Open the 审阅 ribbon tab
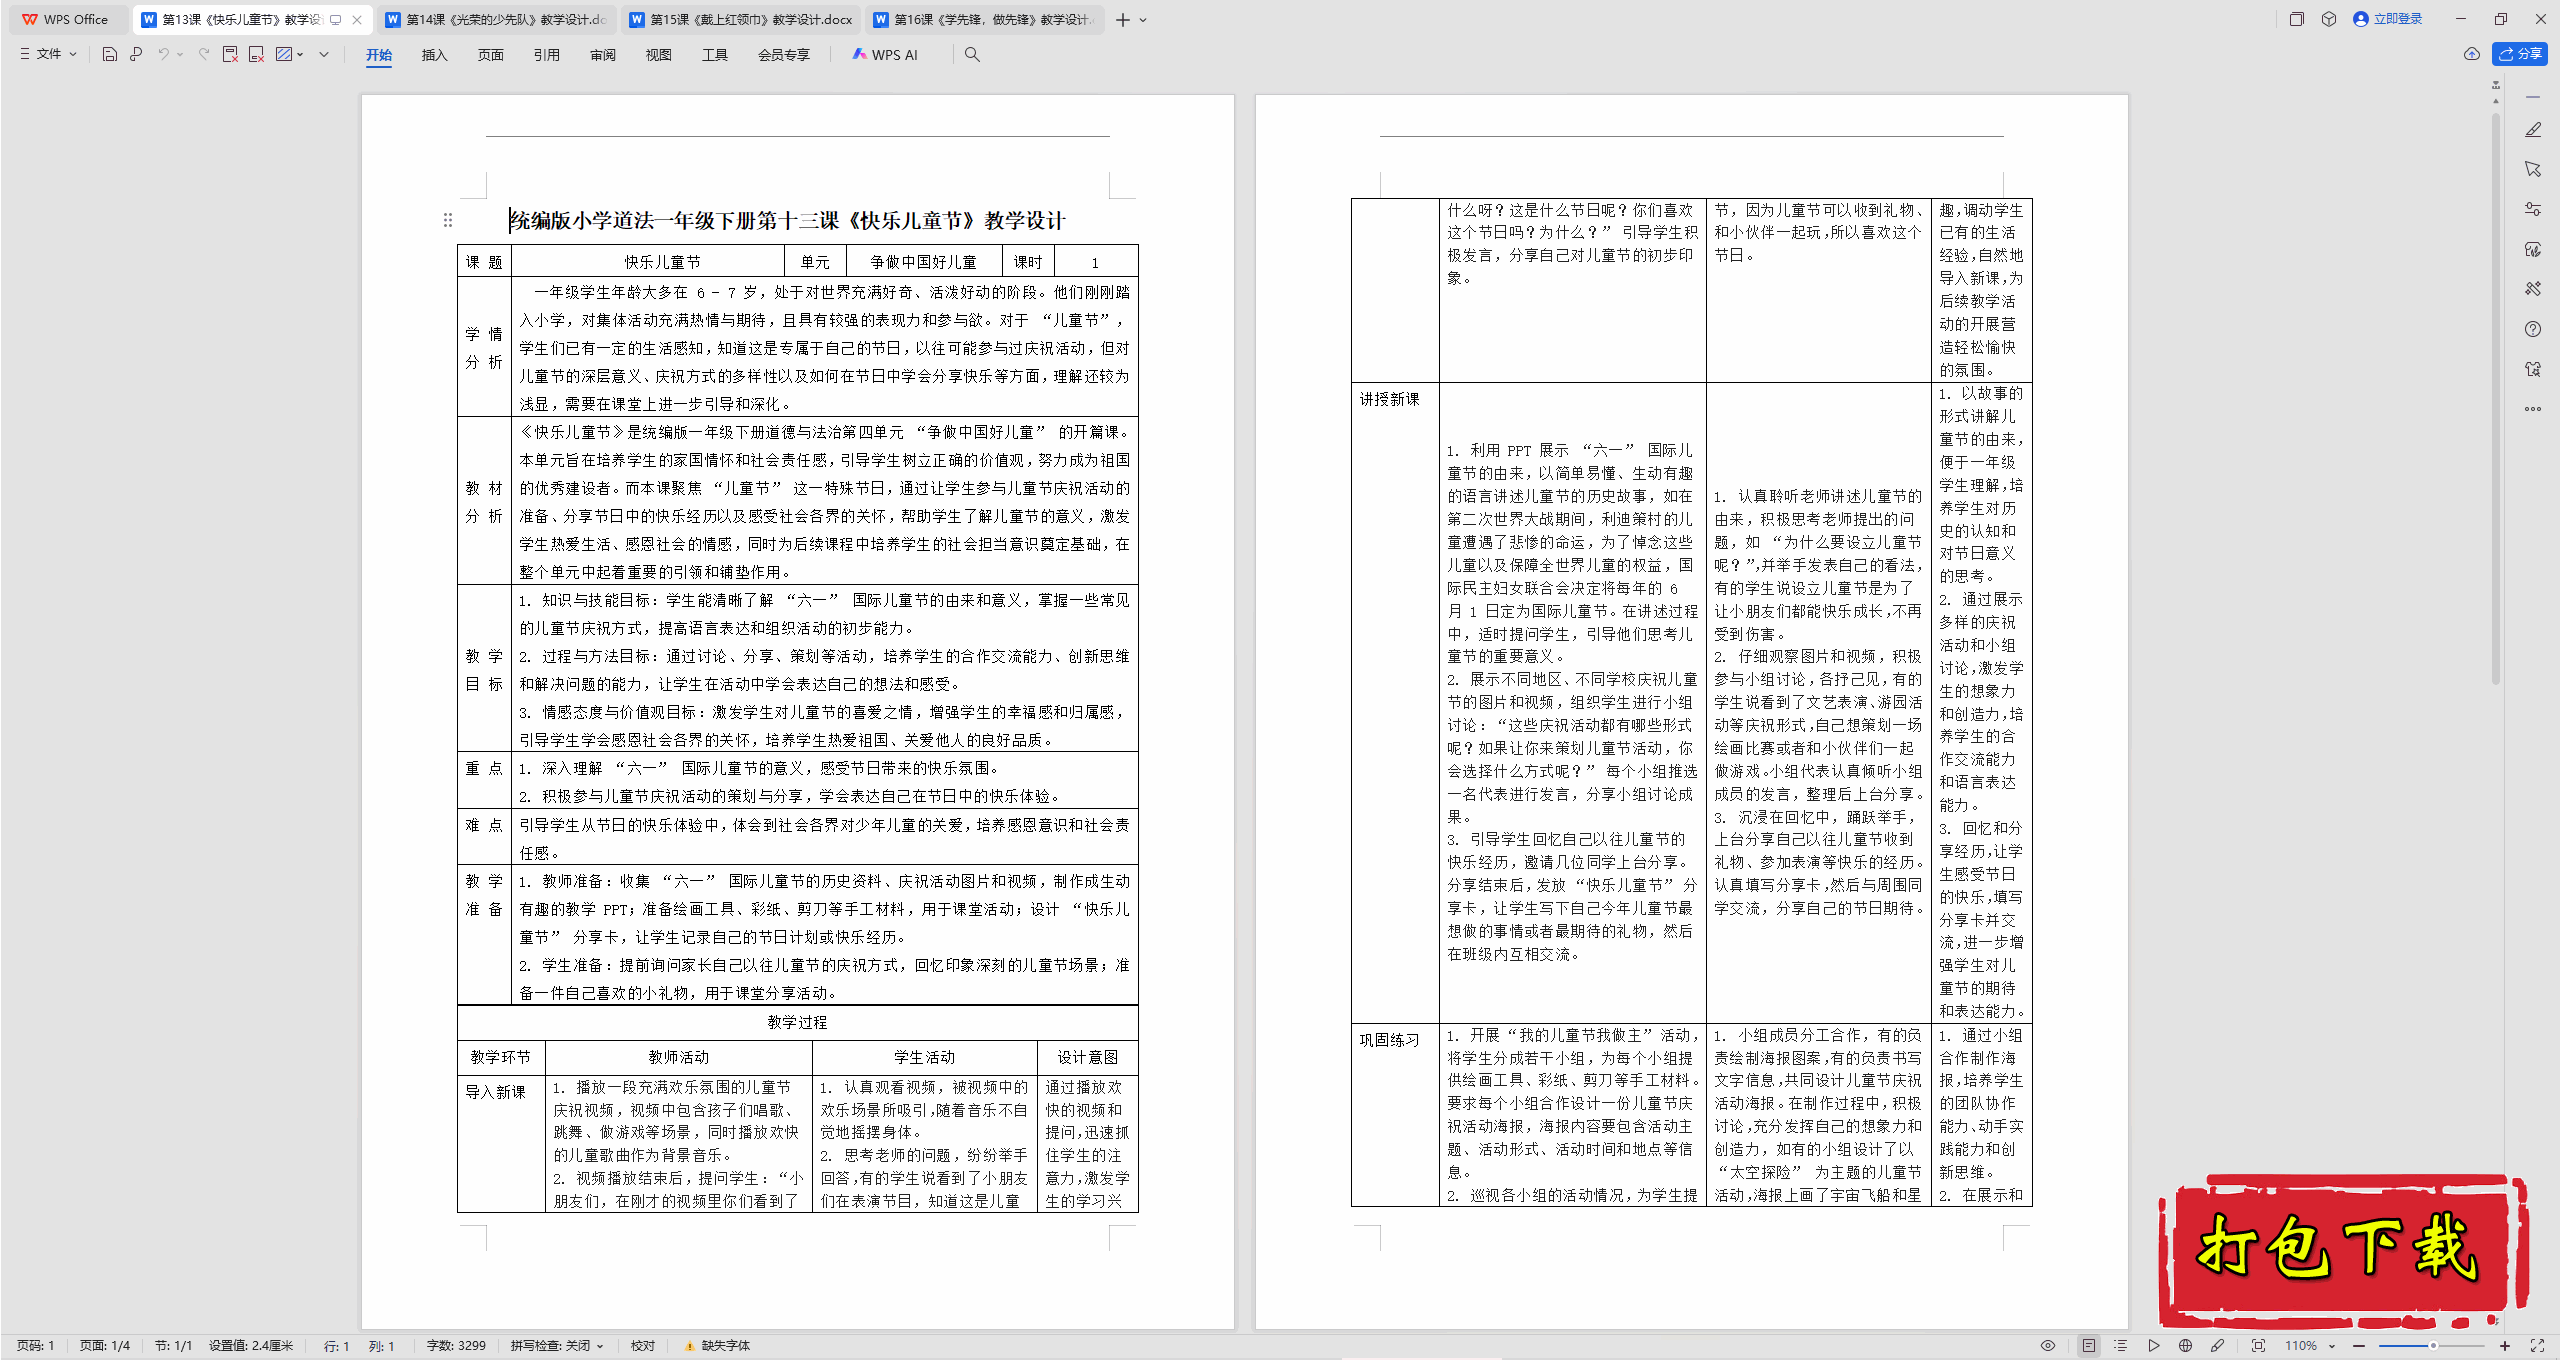Screen dimensions: 2560x1360 tap(603, 55)
